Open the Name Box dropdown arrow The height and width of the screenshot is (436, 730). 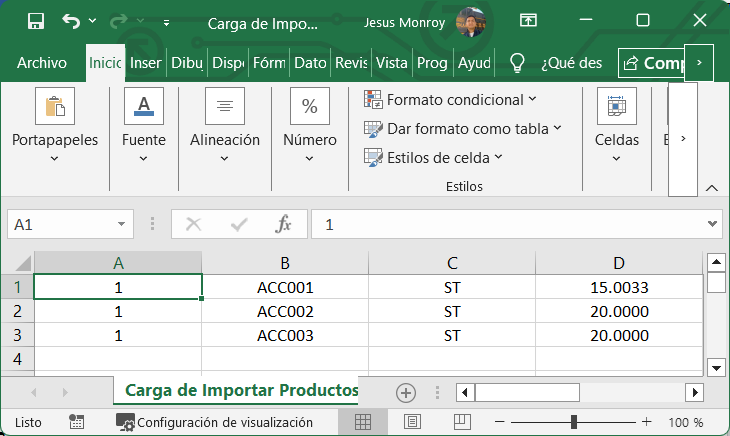point(122,225)
